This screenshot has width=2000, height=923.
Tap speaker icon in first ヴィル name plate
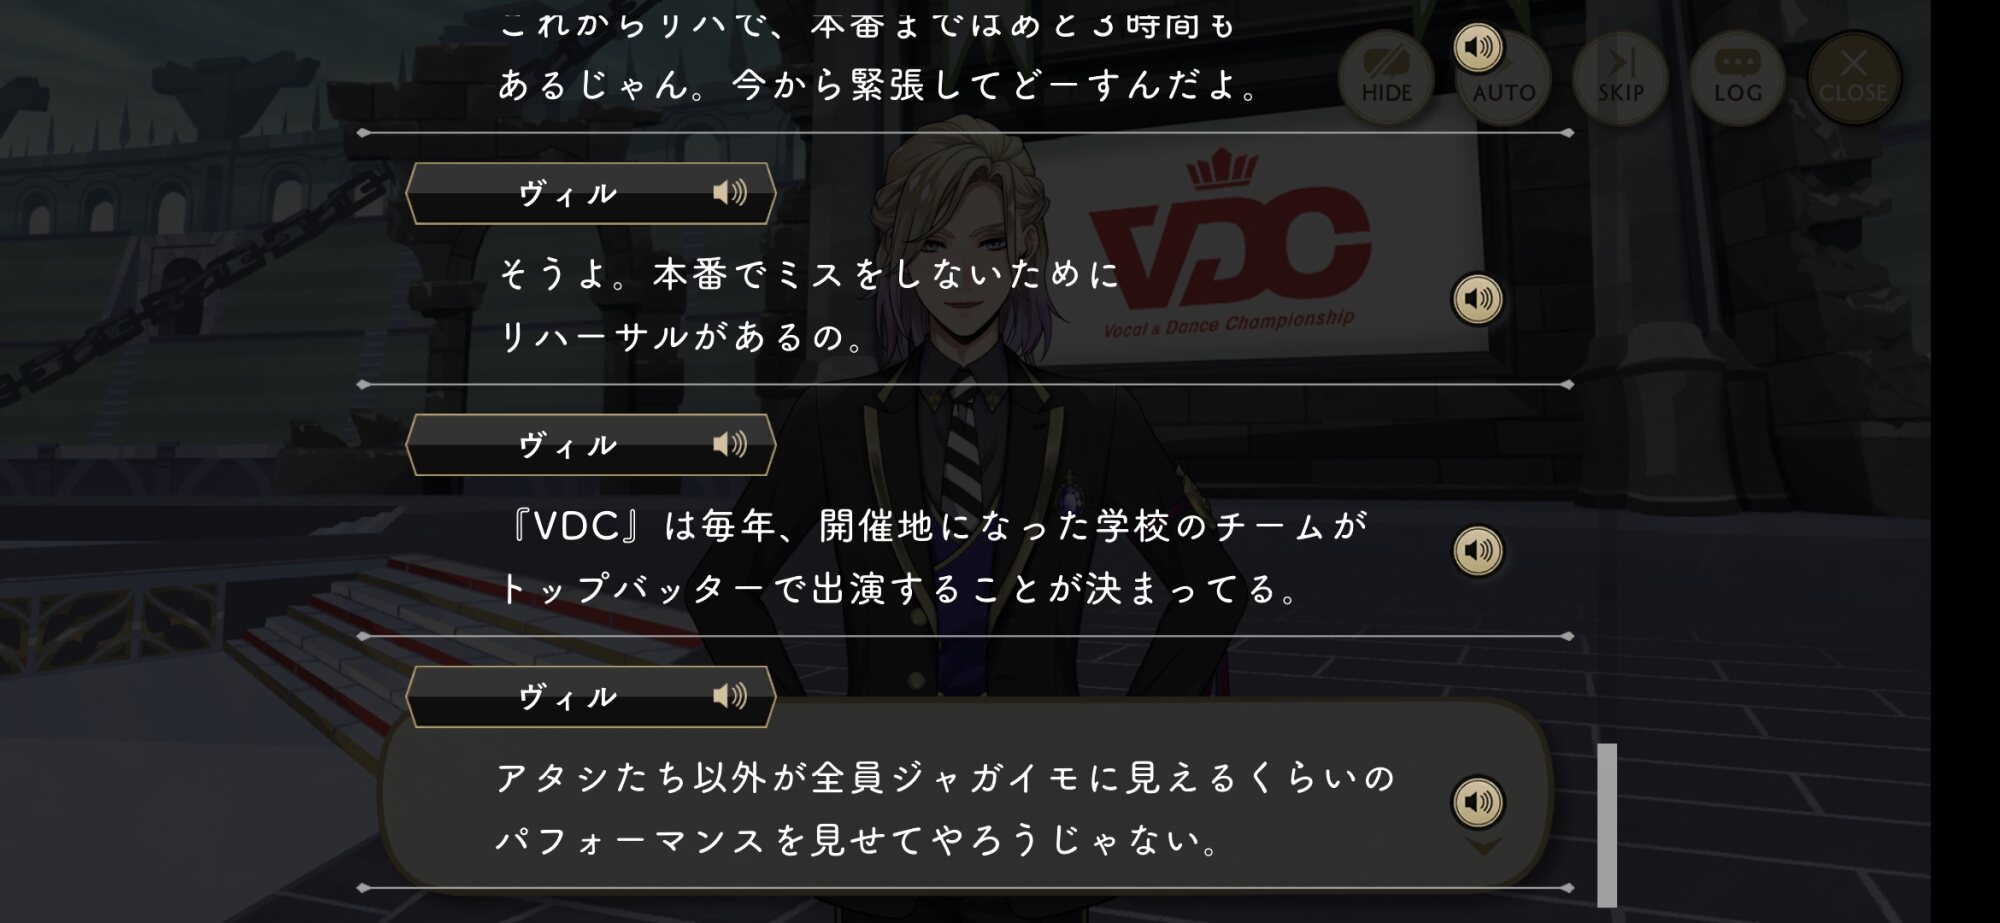730,192
